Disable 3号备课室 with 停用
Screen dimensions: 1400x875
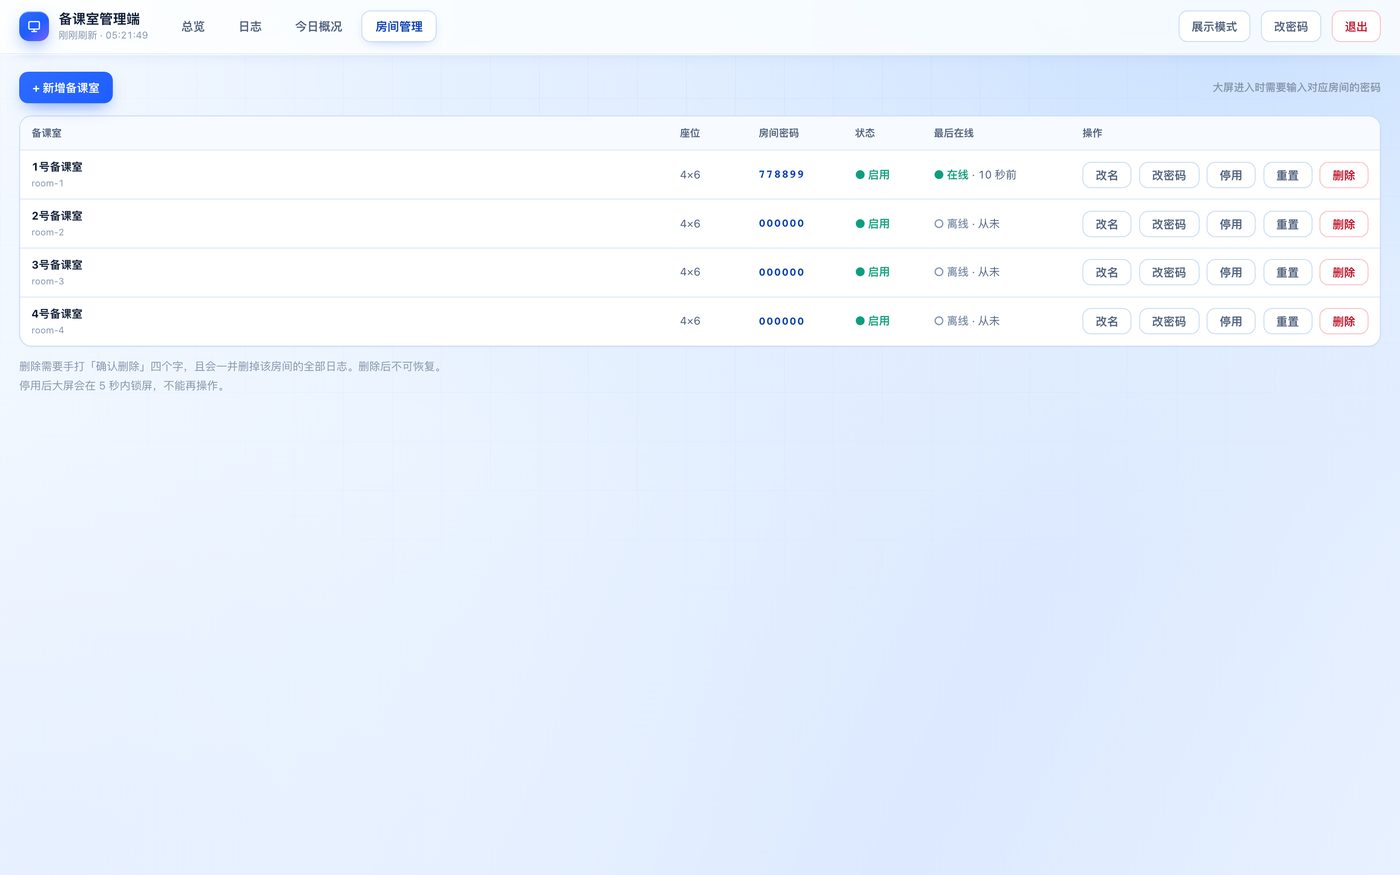pyautogui.click(x=1231, y=272)
